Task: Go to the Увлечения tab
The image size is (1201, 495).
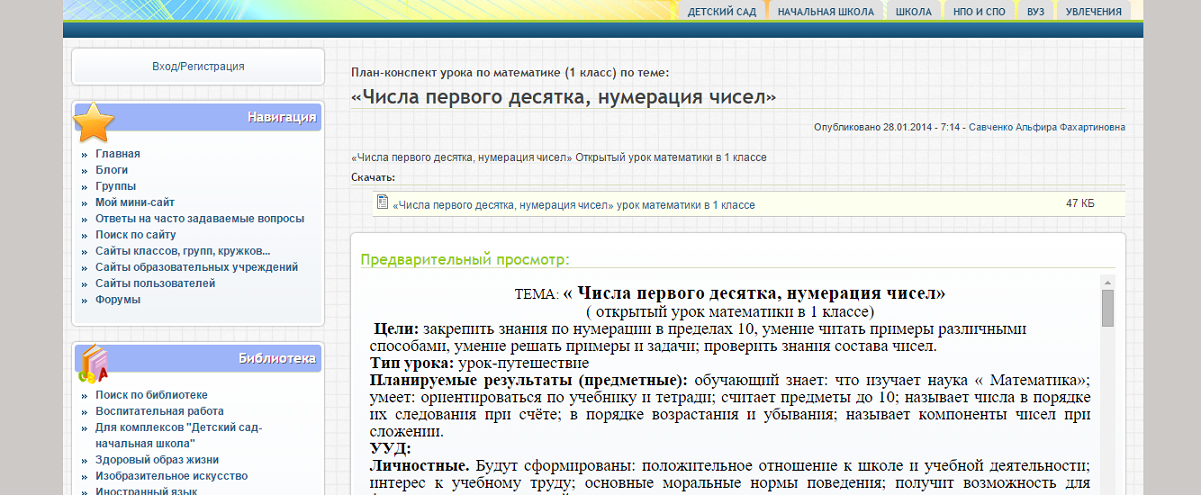Action: click(1092, 12)
